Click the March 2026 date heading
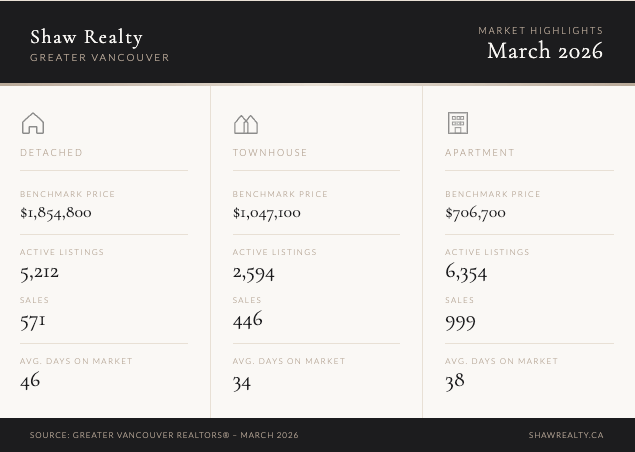 [545, 51]
